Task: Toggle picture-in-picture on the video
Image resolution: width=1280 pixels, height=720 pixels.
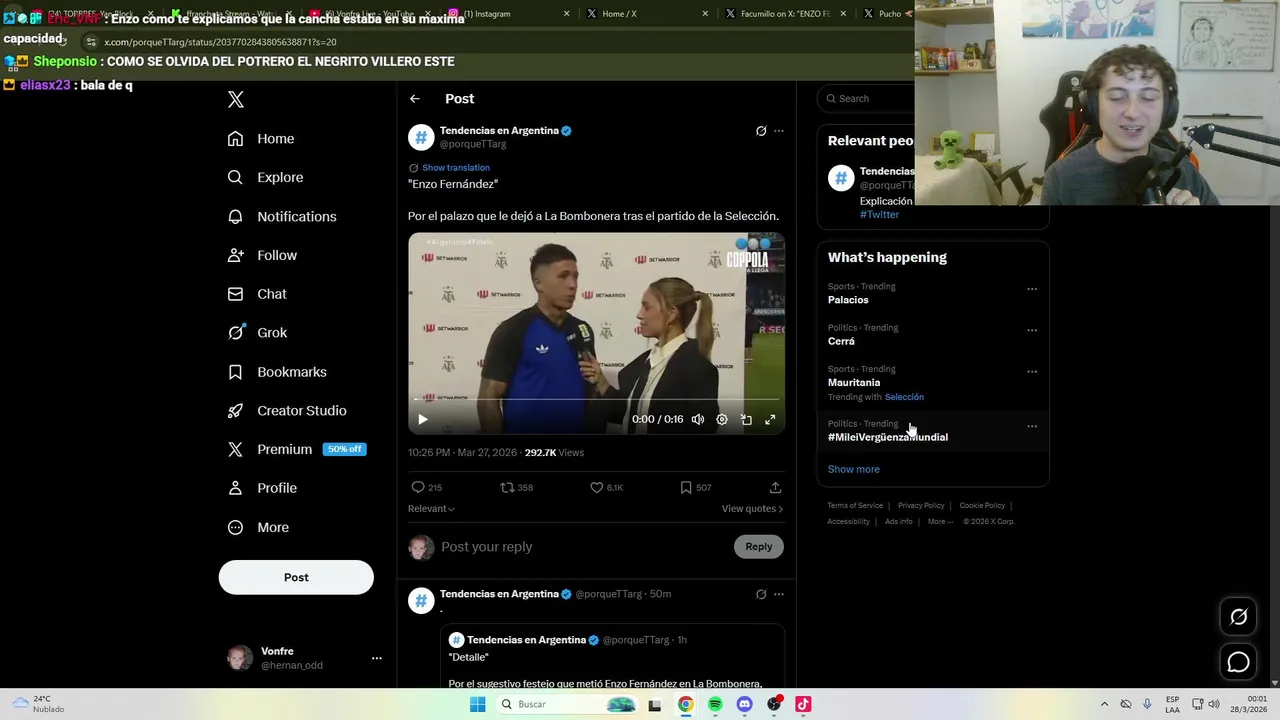Action: pyautogui.click(x=746, y=419)
